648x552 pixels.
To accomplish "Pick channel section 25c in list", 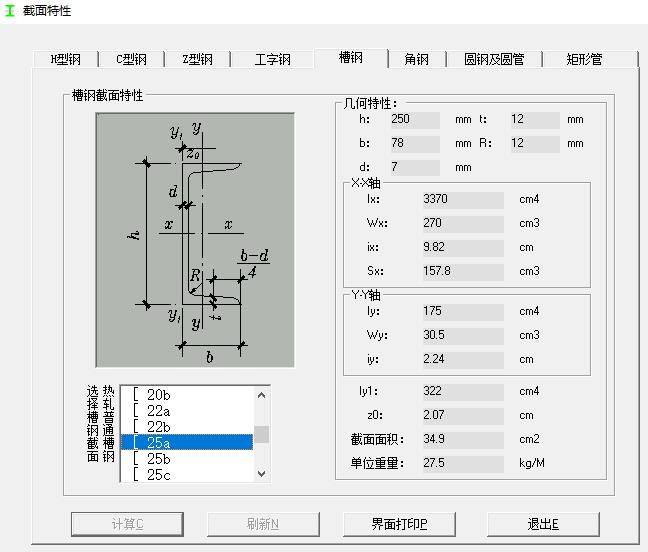I will pos(187,474).
